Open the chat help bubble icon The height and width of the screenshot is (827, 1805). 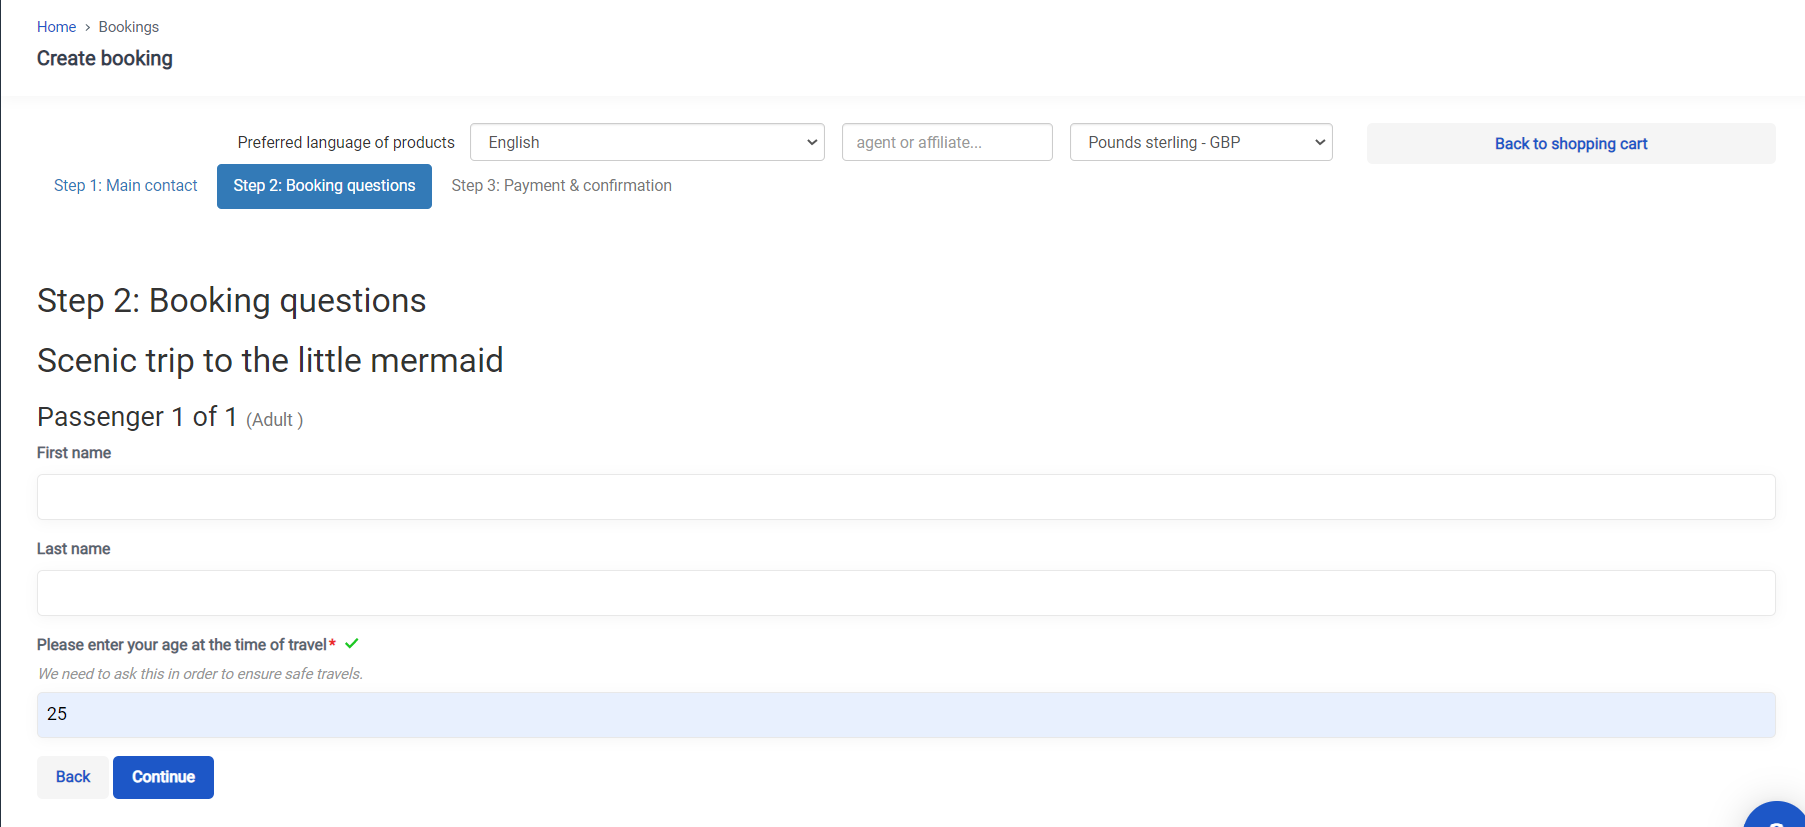(1778, 816)
